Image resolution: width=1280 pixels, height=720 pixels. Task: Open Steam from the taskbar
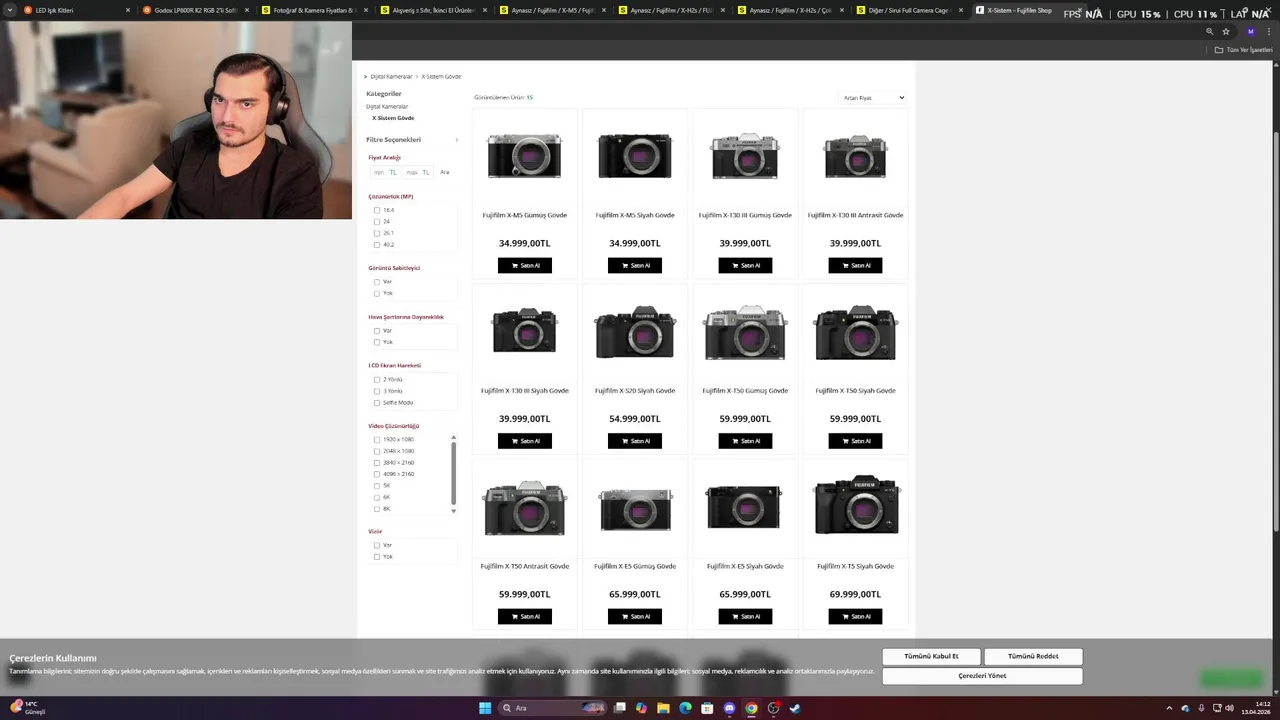(x=795, y=708)
